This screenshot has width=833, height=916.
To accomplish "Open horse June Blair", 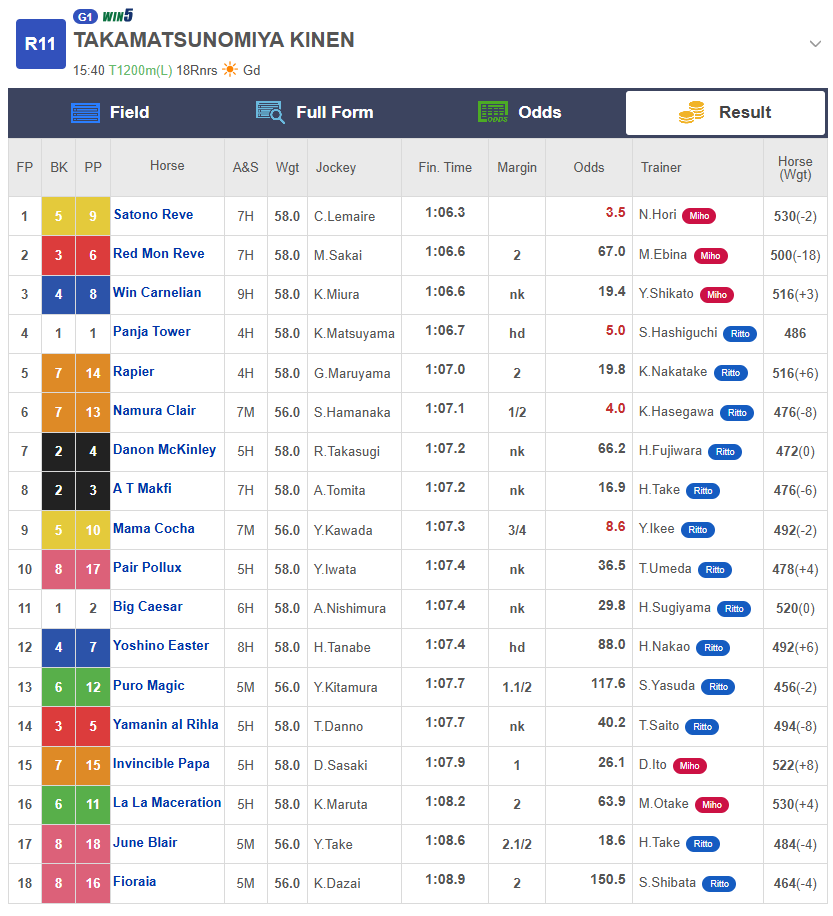I will (x=145, y=842).
